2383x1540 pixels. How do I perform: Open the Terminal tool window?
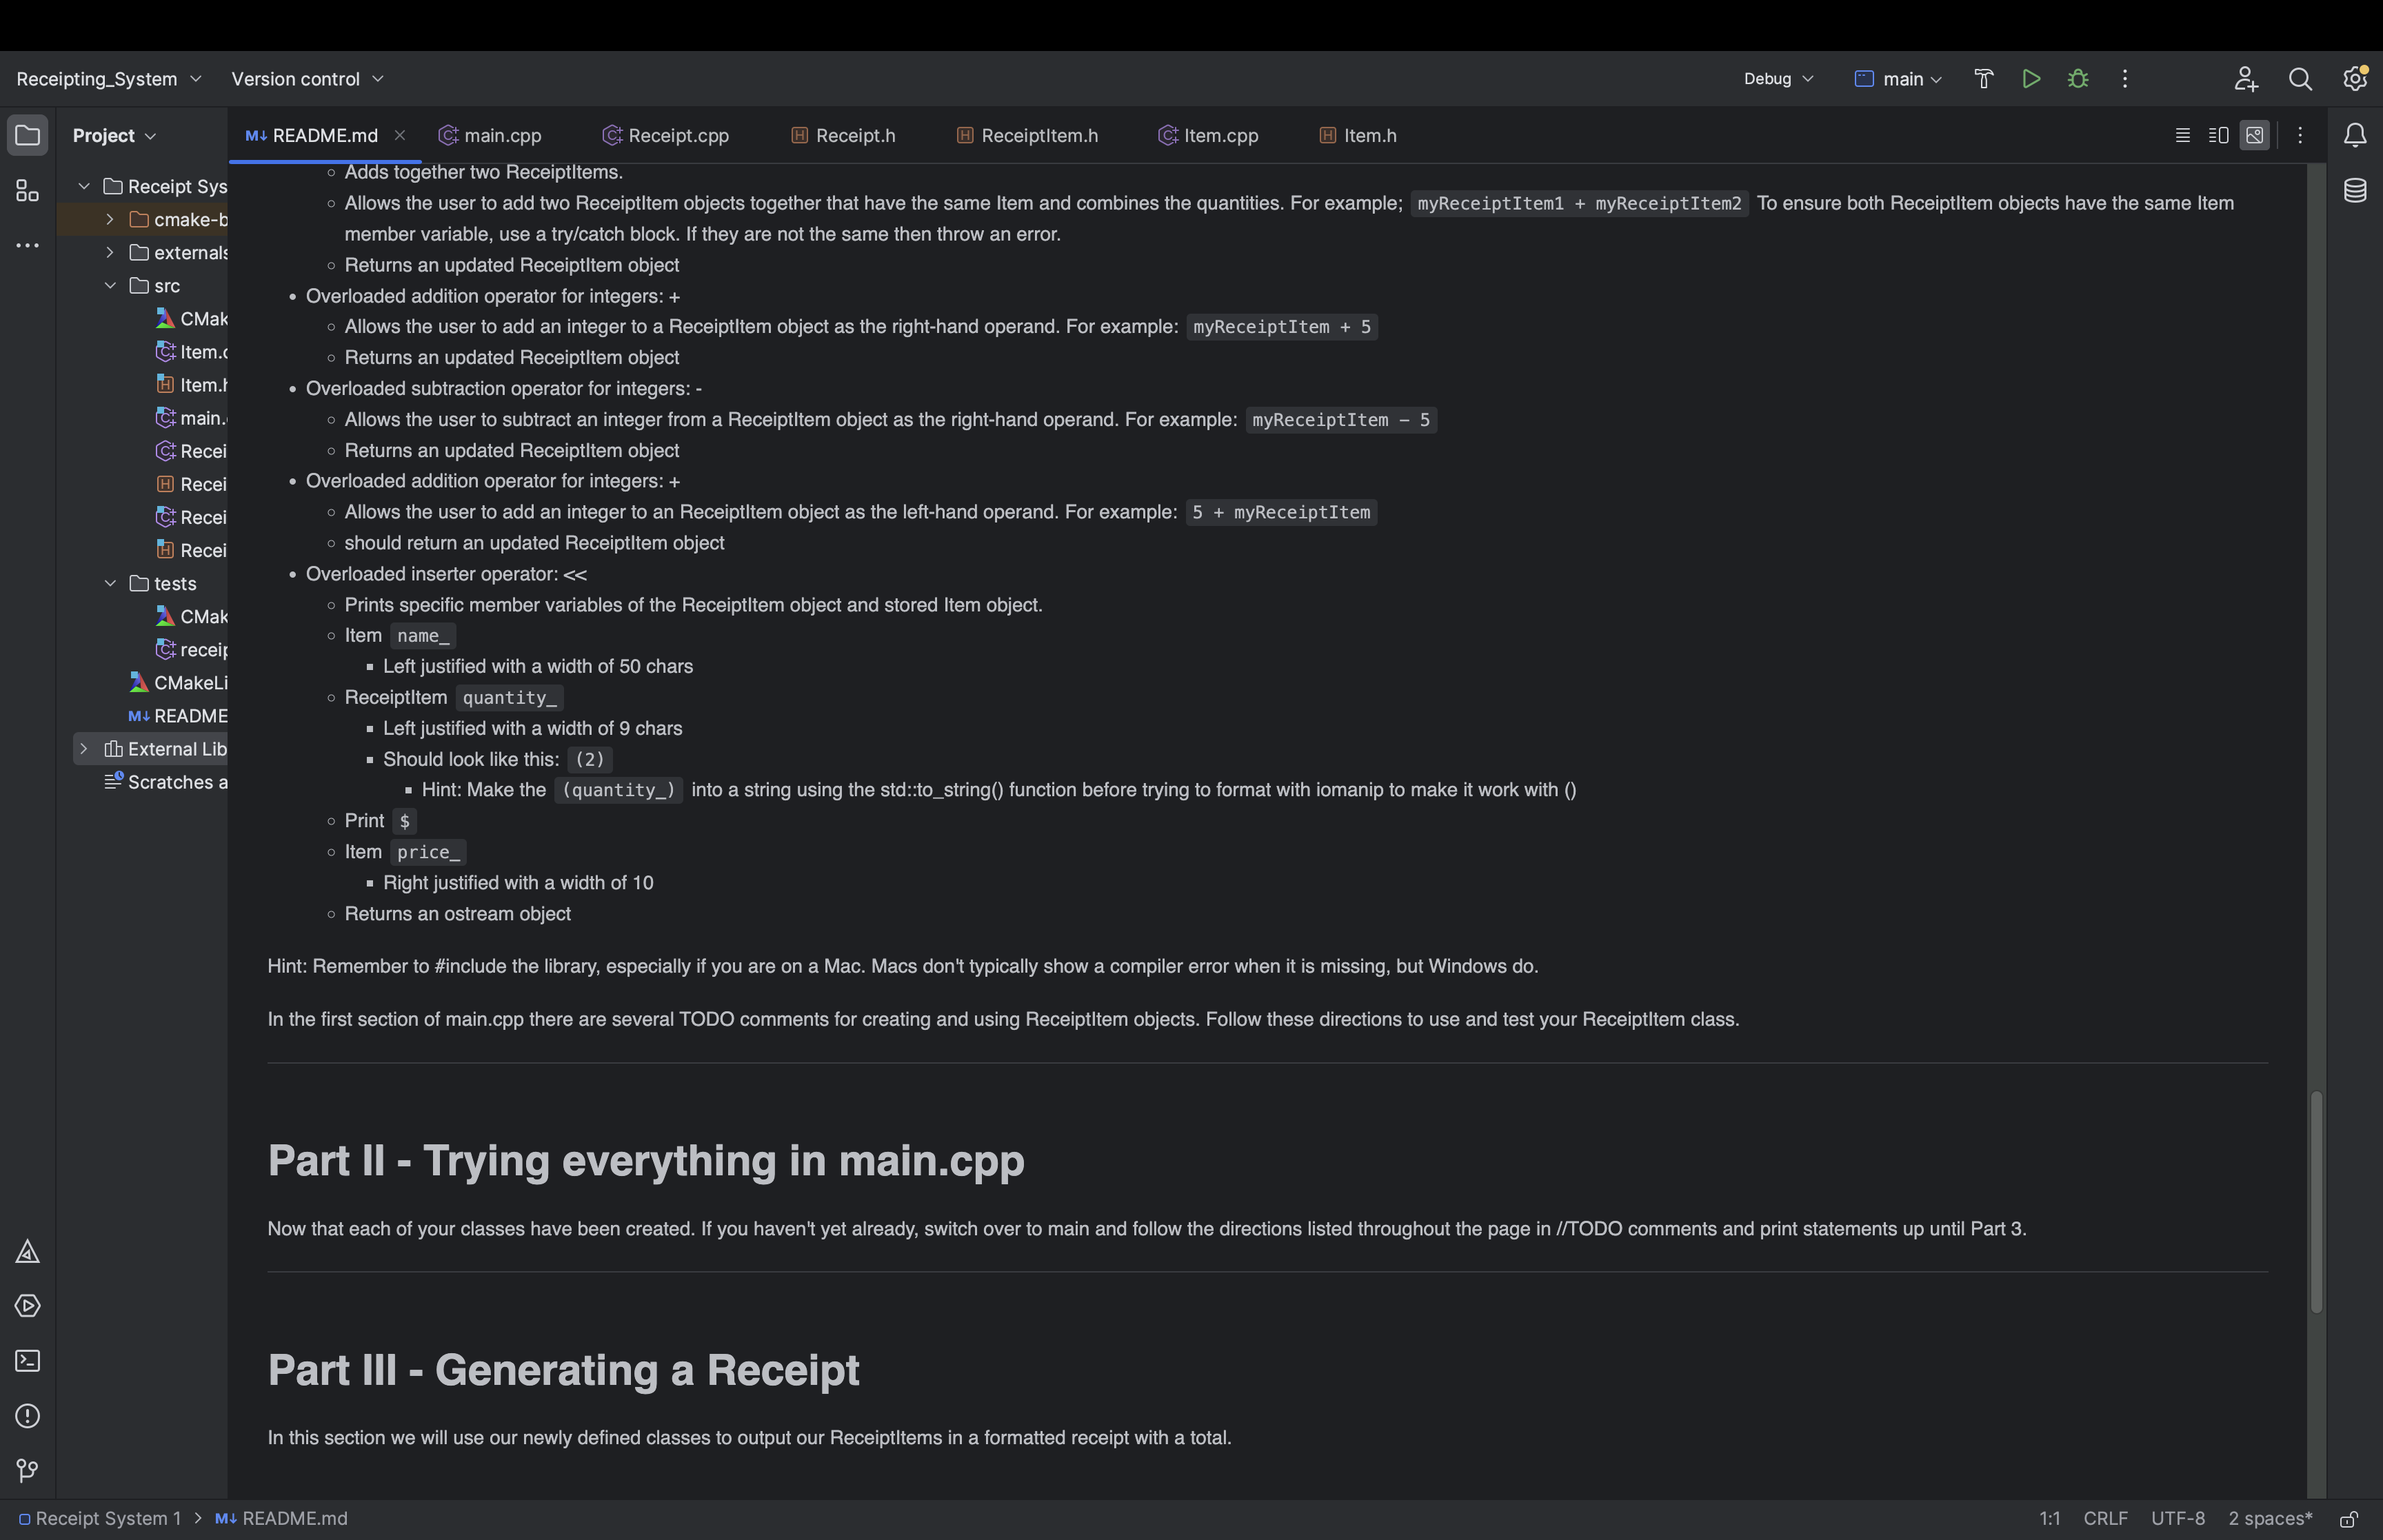[27, 1361]
